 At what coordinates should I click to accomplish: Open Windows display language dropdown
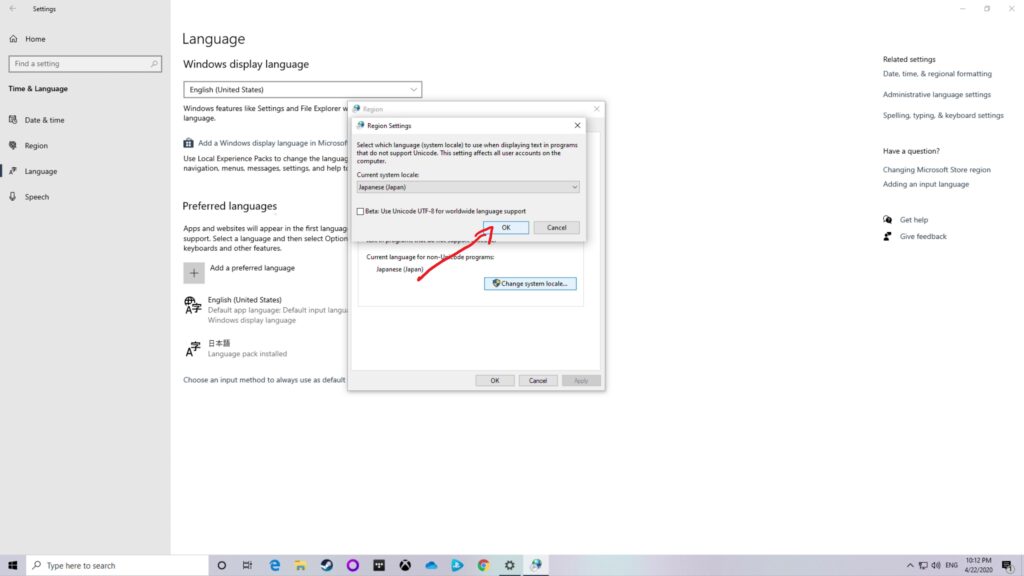pyautogui.click(x=302, y=90)
